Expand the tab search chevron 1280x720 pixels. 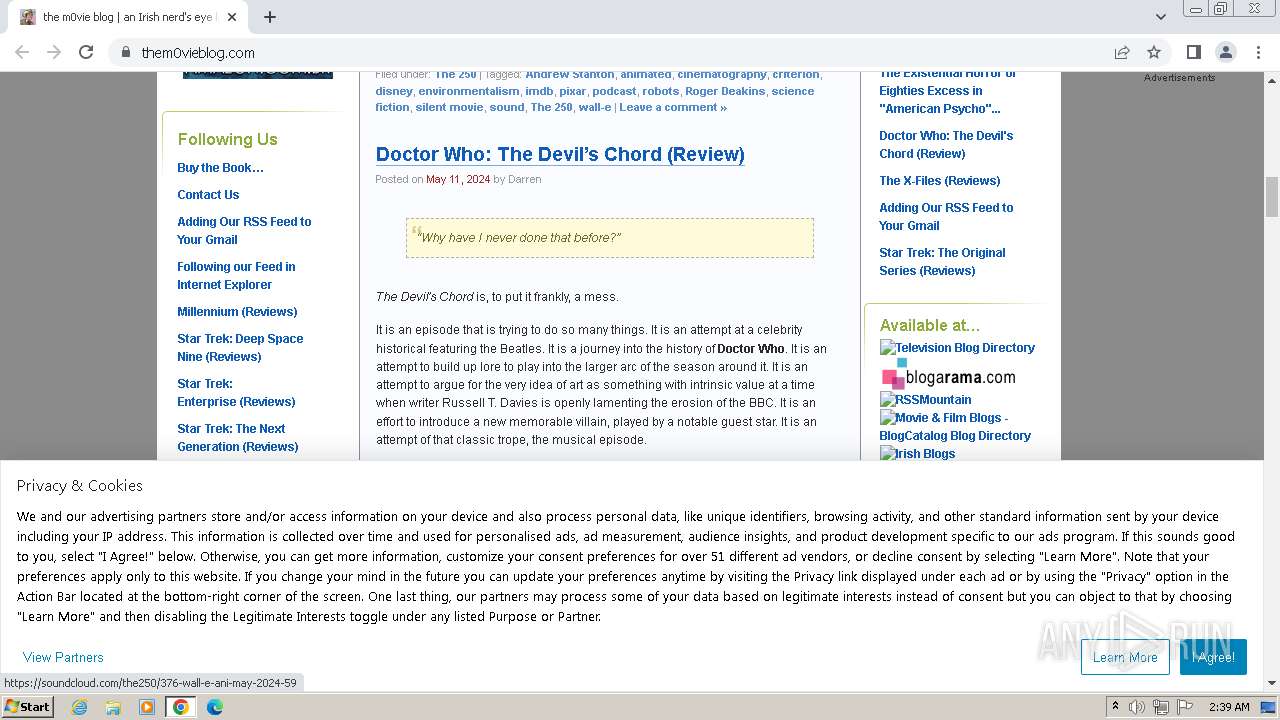(x=1160, y=17)
